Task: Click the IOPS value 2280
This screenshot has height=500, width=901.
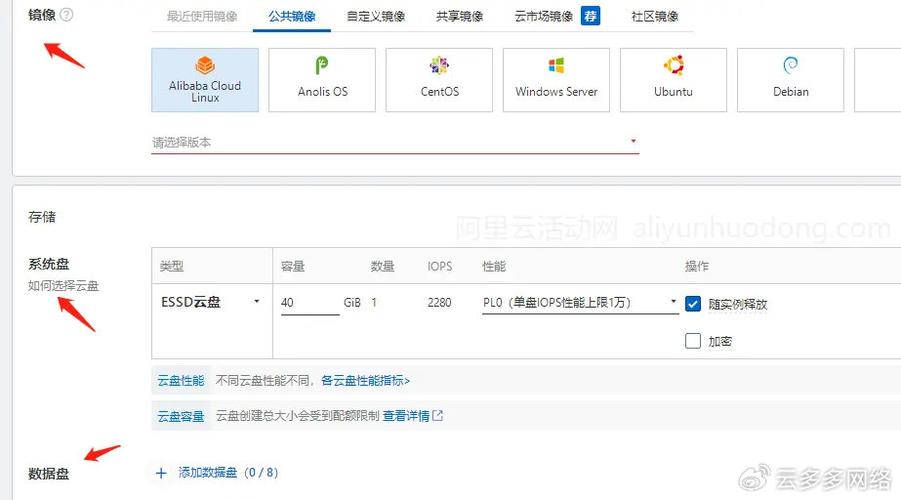Action: tap(440, 302)
